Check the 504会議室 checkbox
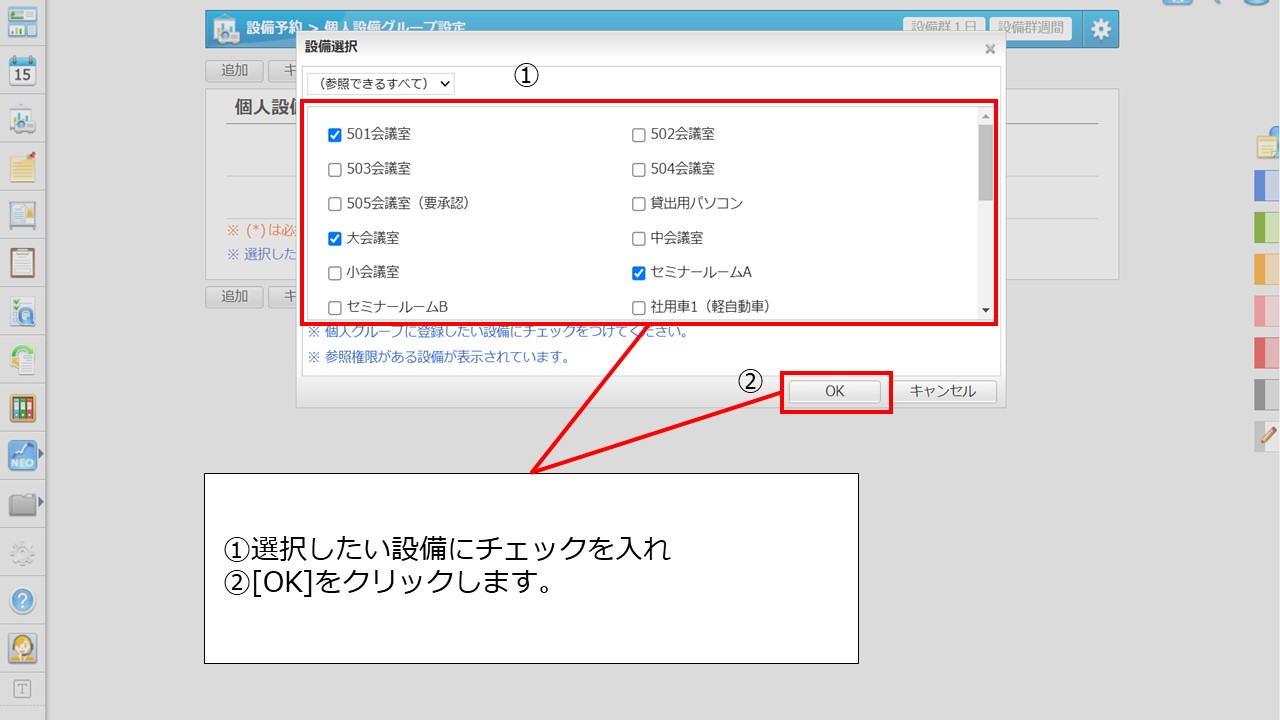1280x720 pixels. pos(639,170)
